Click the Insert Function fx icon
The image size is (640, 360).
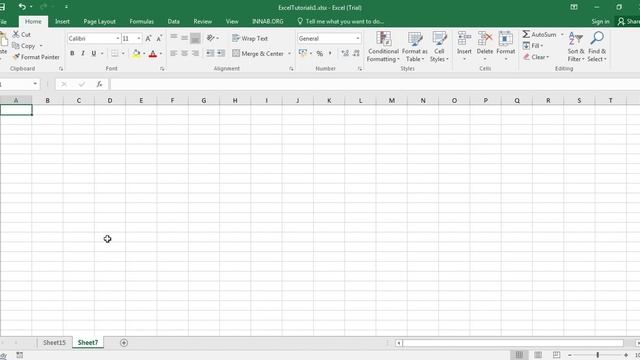click(99, 84)
